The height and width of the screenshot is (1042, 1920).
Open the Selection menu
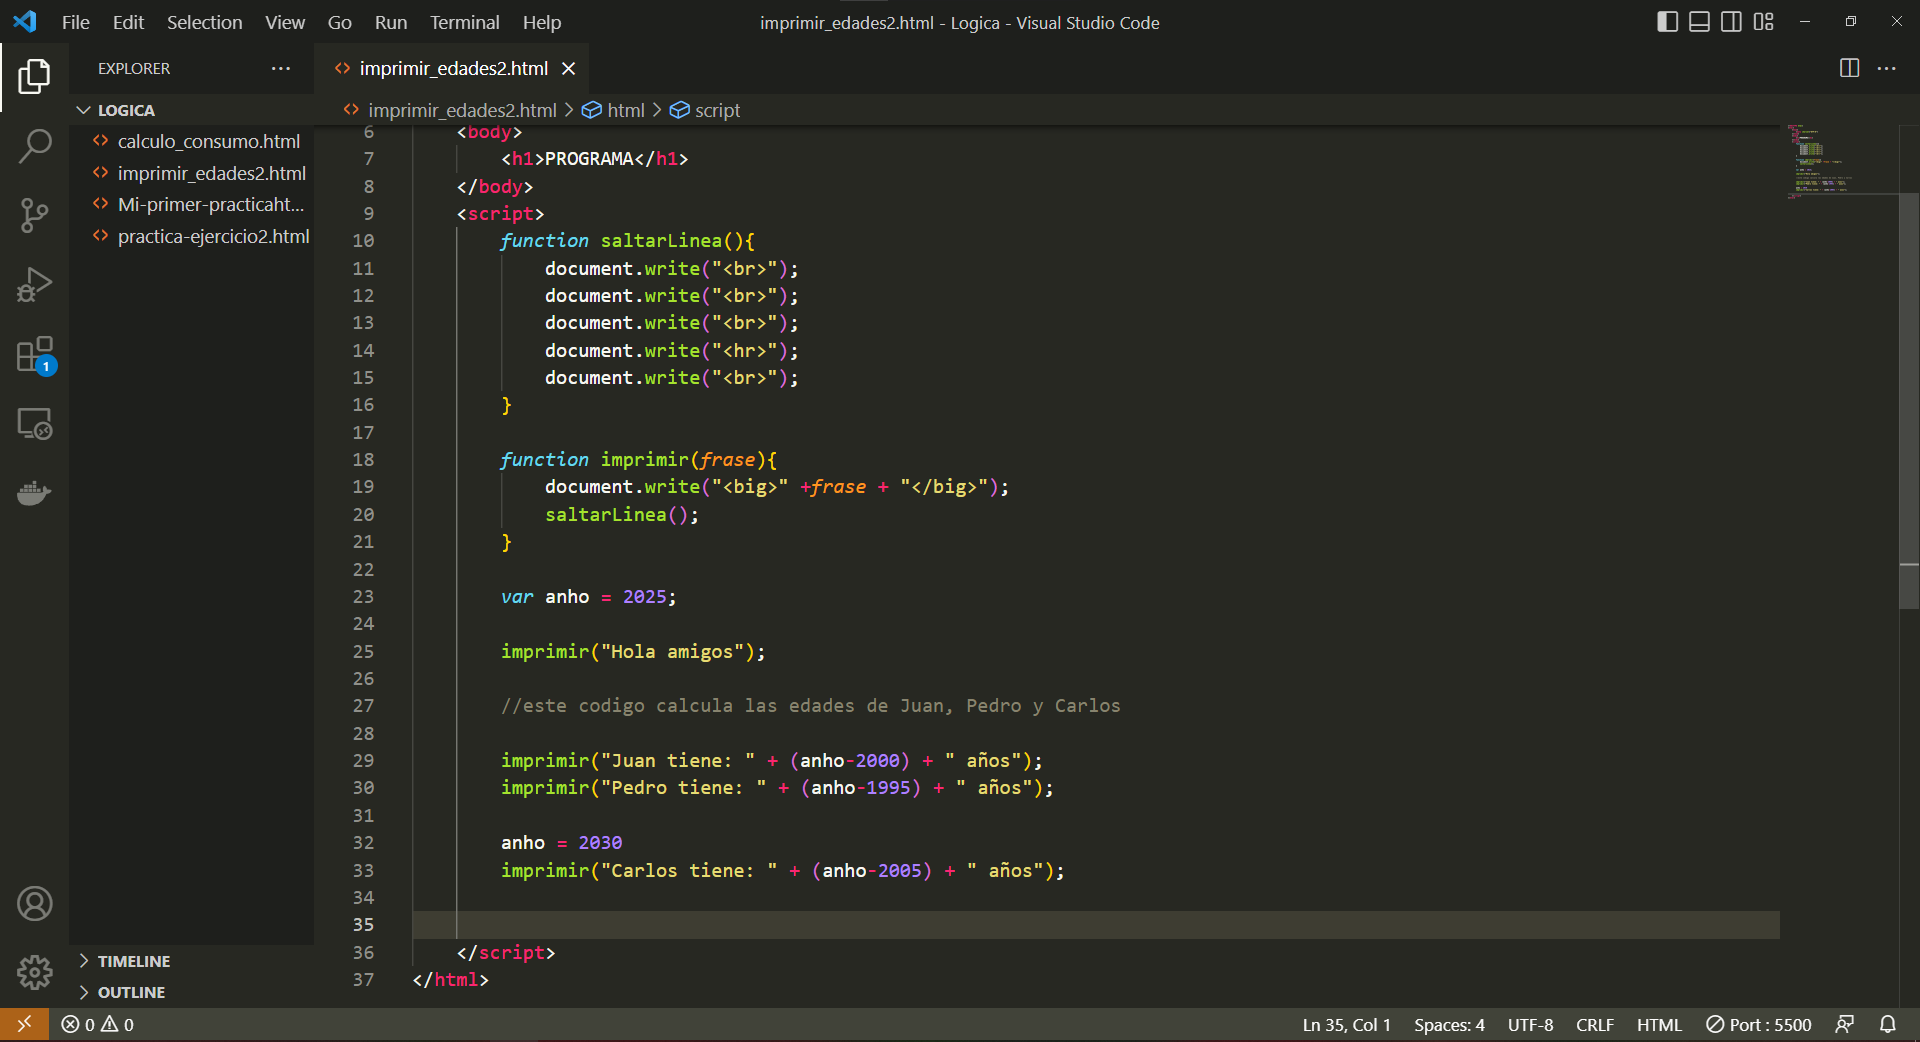tap(204, 22)
